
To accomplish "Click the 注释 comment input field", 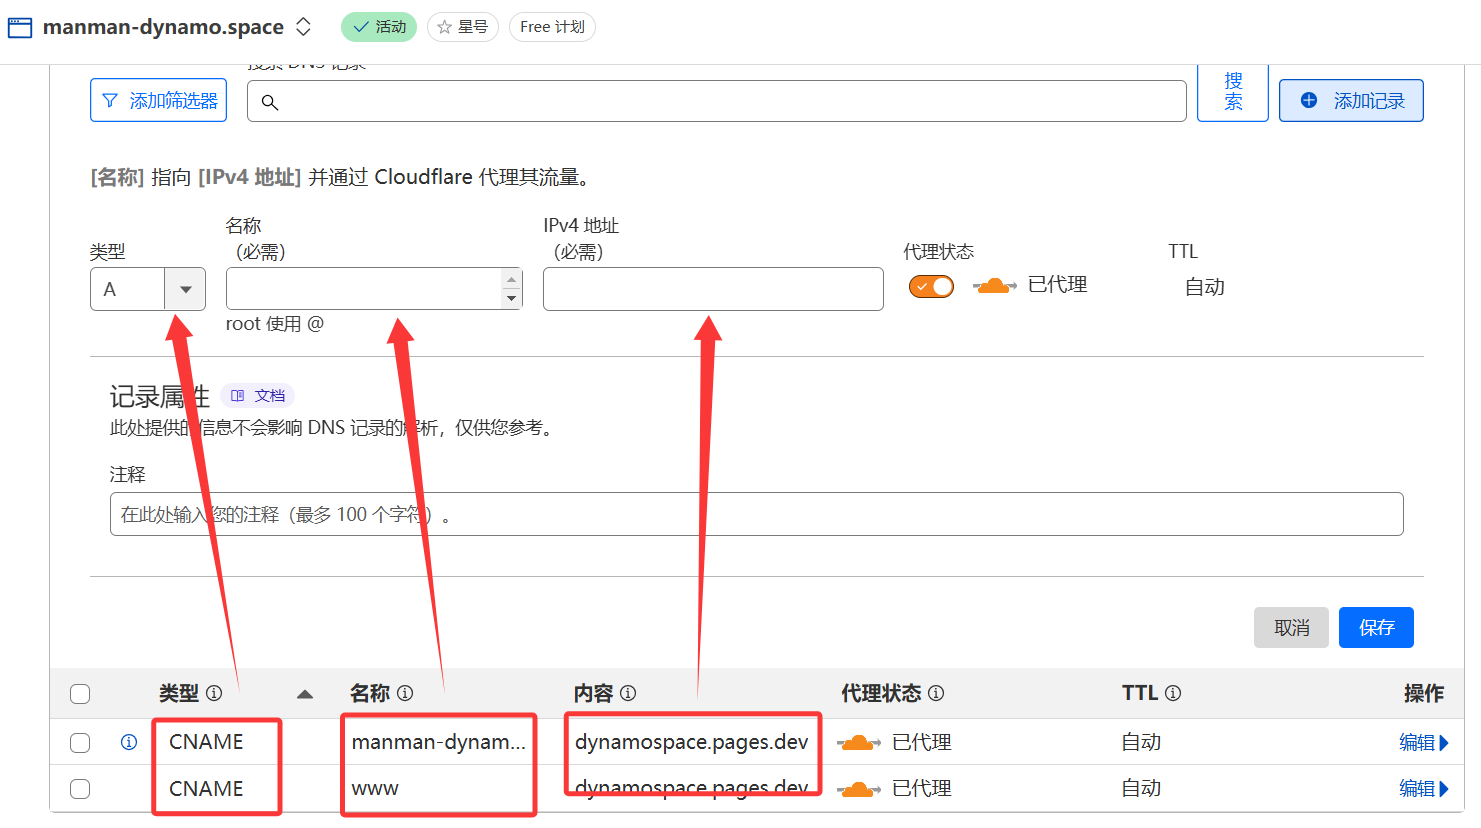I will point(756,514).
